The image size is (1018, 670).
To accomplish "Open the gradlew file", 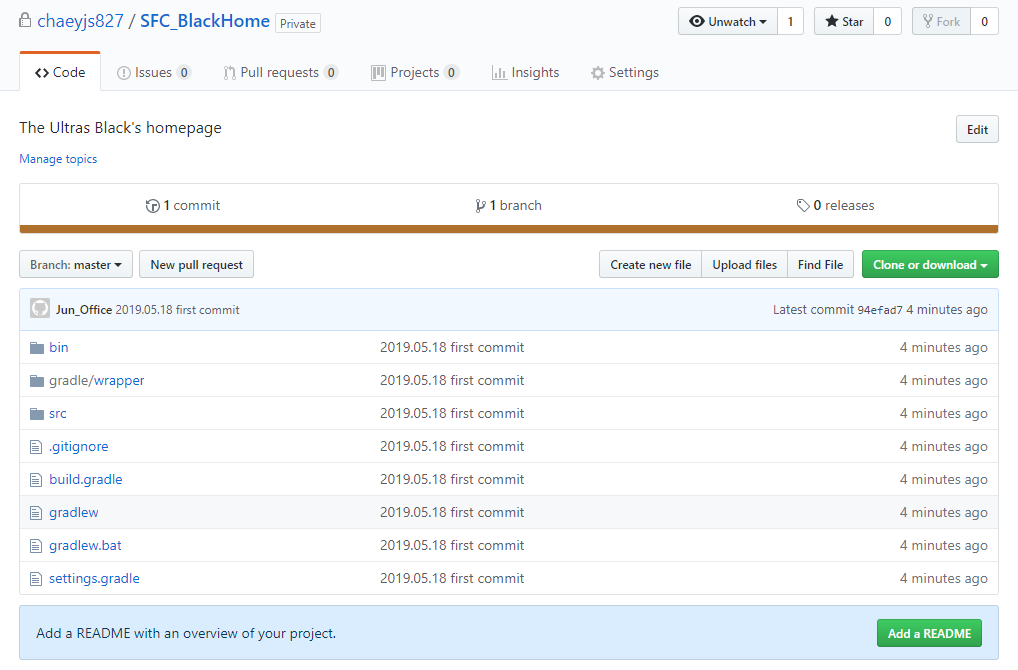I will point(74,513).
